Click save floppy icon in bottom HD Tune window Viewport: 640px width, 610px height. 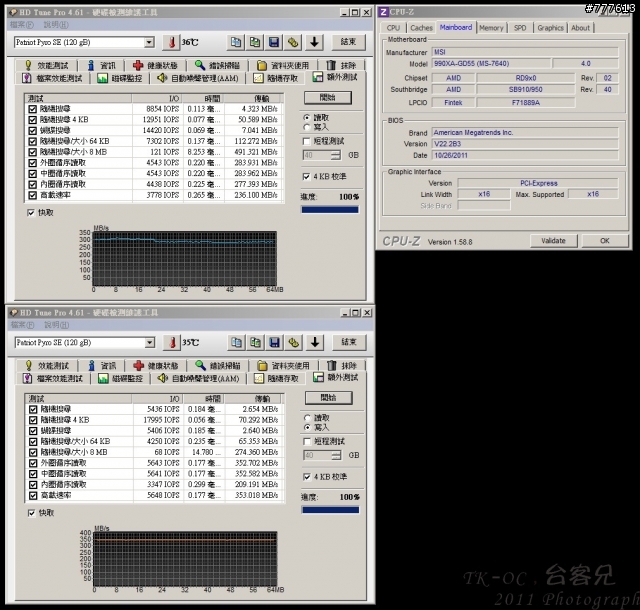click(x=275, y=342)
